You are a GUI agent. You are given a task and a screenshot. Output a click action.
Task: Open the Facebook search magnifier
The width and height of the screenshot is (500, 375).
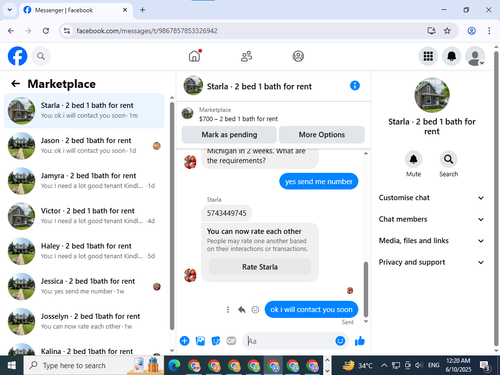click(x=41, y=56)
